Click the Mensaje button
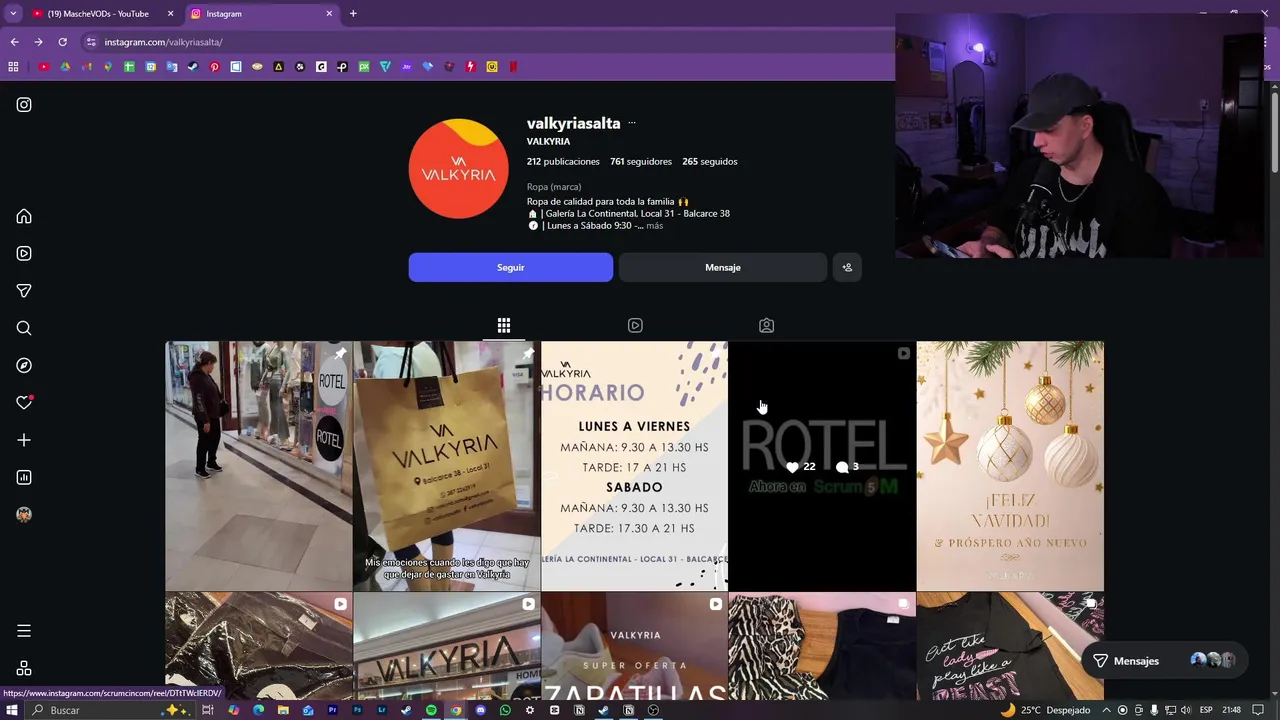Image resolution: width=1280 pixels, height=720 pixels. (722, 267)
